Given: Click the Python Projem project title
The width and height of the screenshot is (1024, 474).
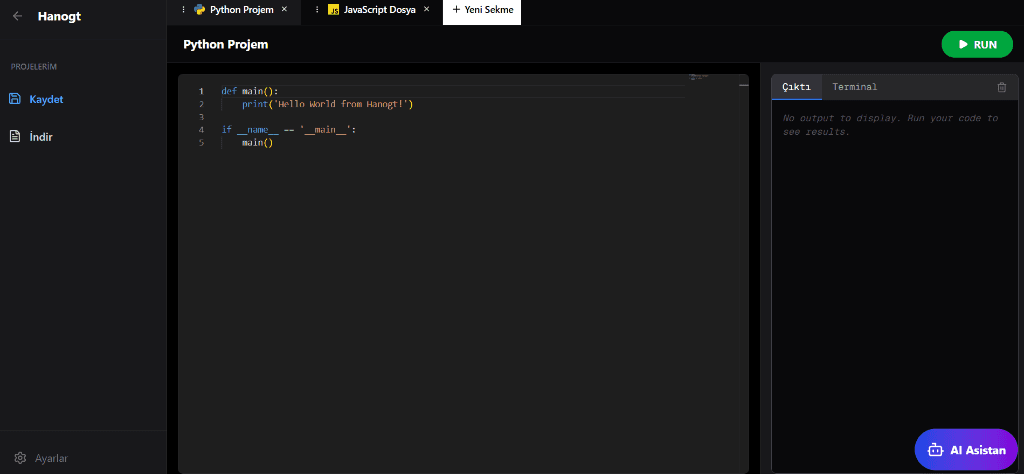Looking at the screenshot, I should pyautogui.click(x=226, y=44).
